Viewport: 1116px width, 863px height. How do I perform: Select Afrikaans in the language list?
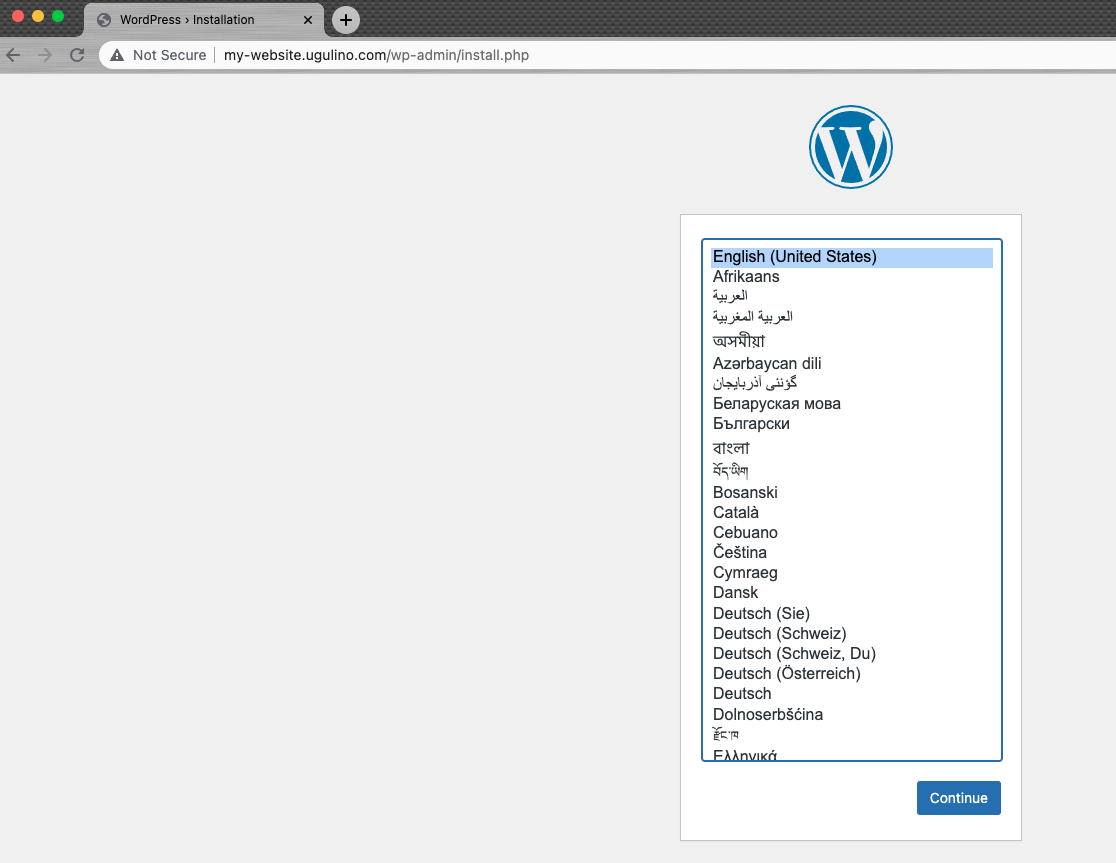(852, 277)
